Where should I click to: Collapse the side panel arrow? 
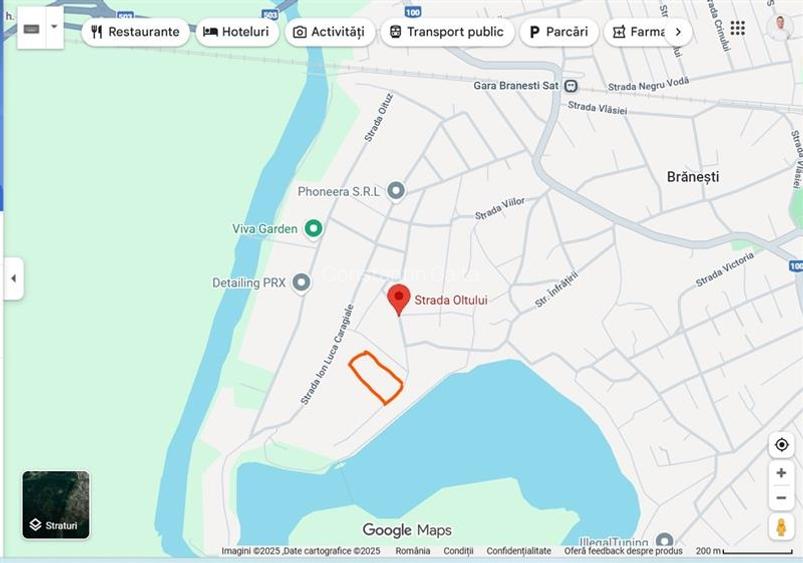tap(13, 279)
